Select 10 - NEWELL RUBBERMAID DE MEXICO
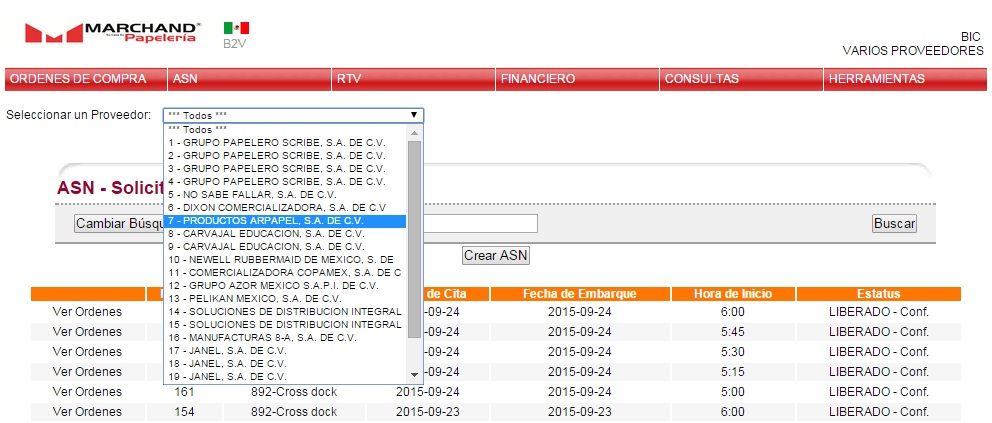 point(285,259)
